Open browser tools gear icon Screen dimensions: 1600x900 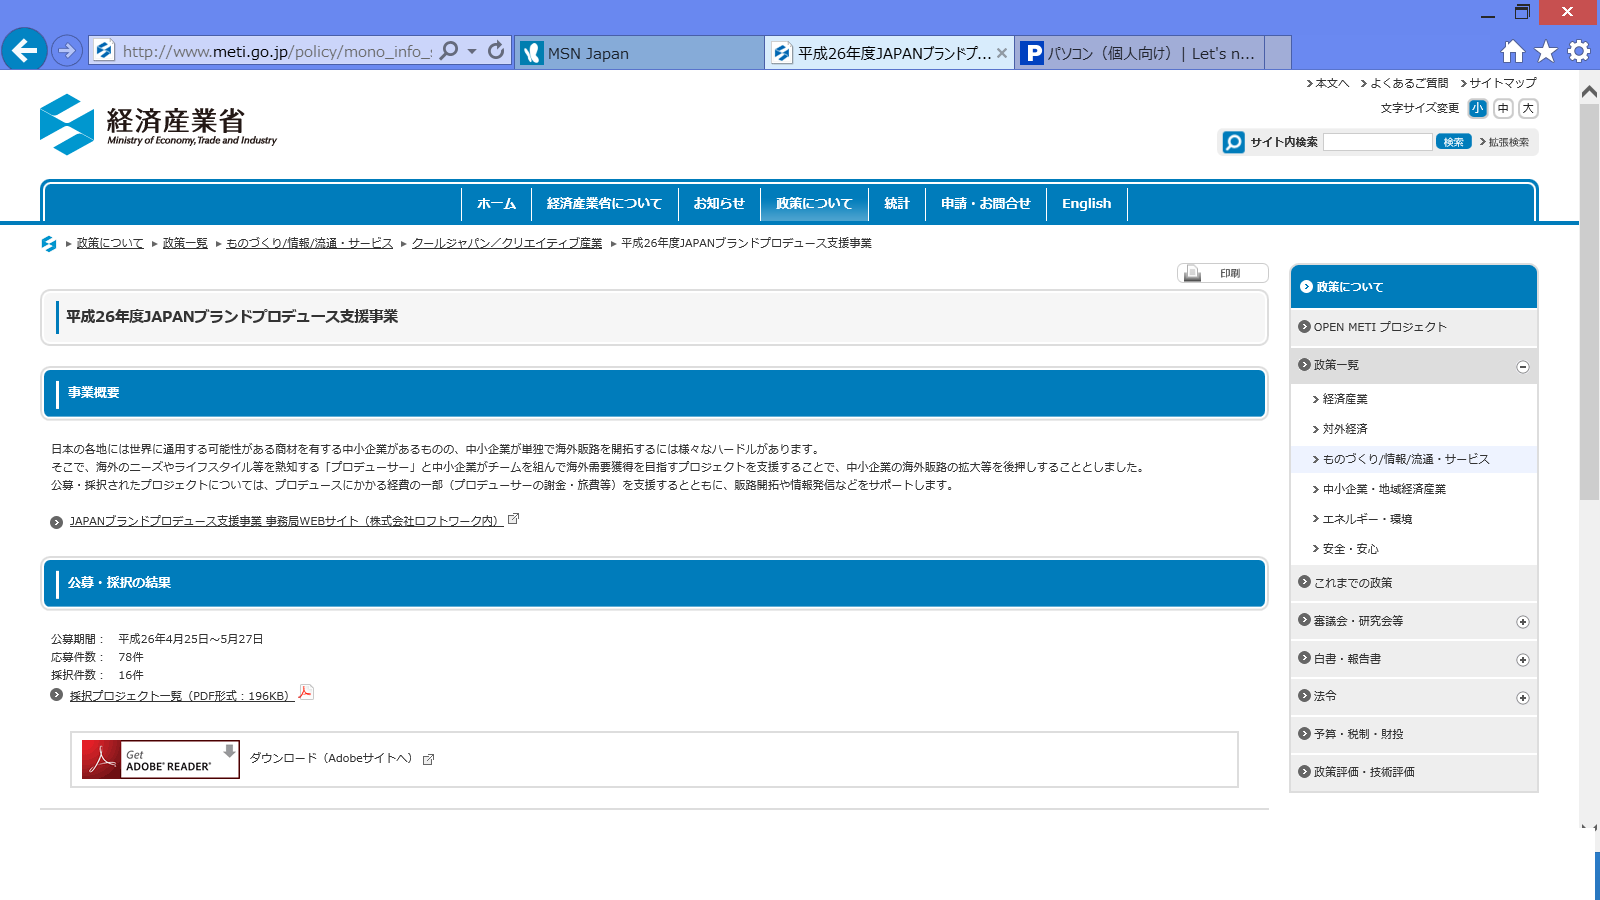[1579, 51]
